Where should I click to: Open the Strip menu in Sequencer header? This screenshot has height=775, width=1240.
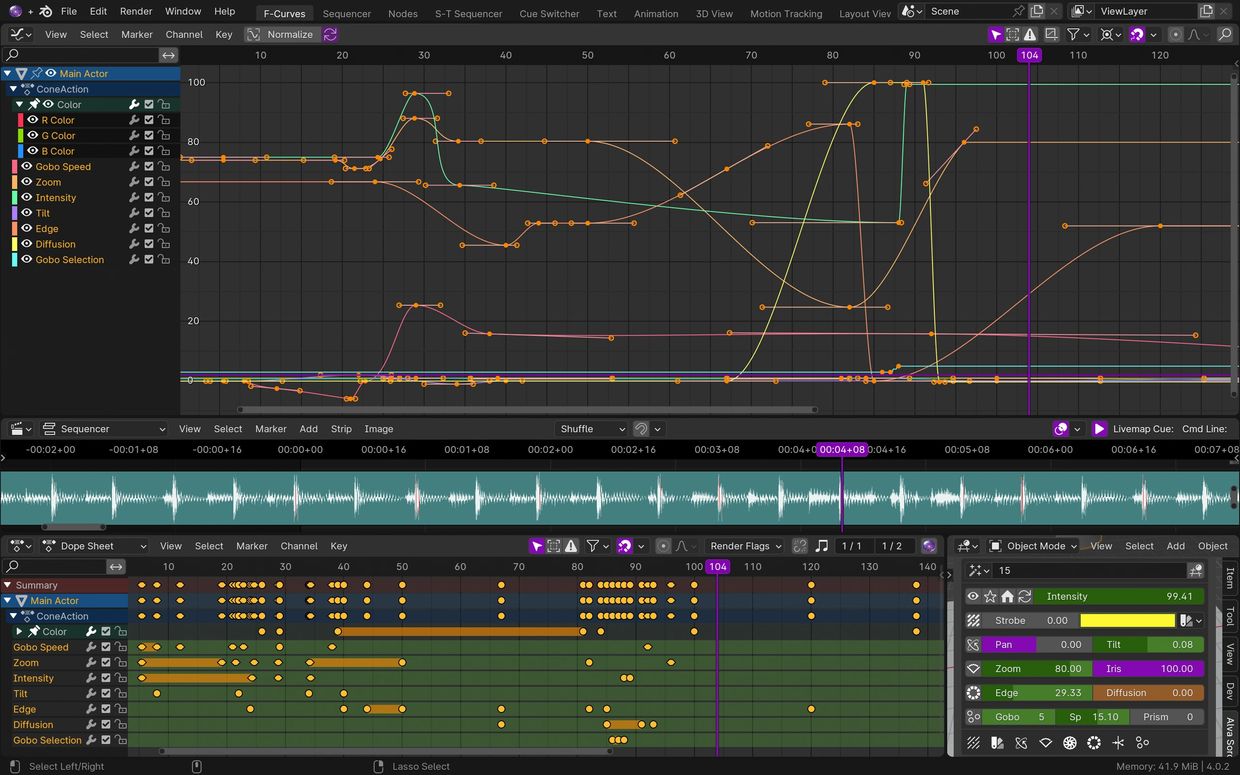point(341,429)
